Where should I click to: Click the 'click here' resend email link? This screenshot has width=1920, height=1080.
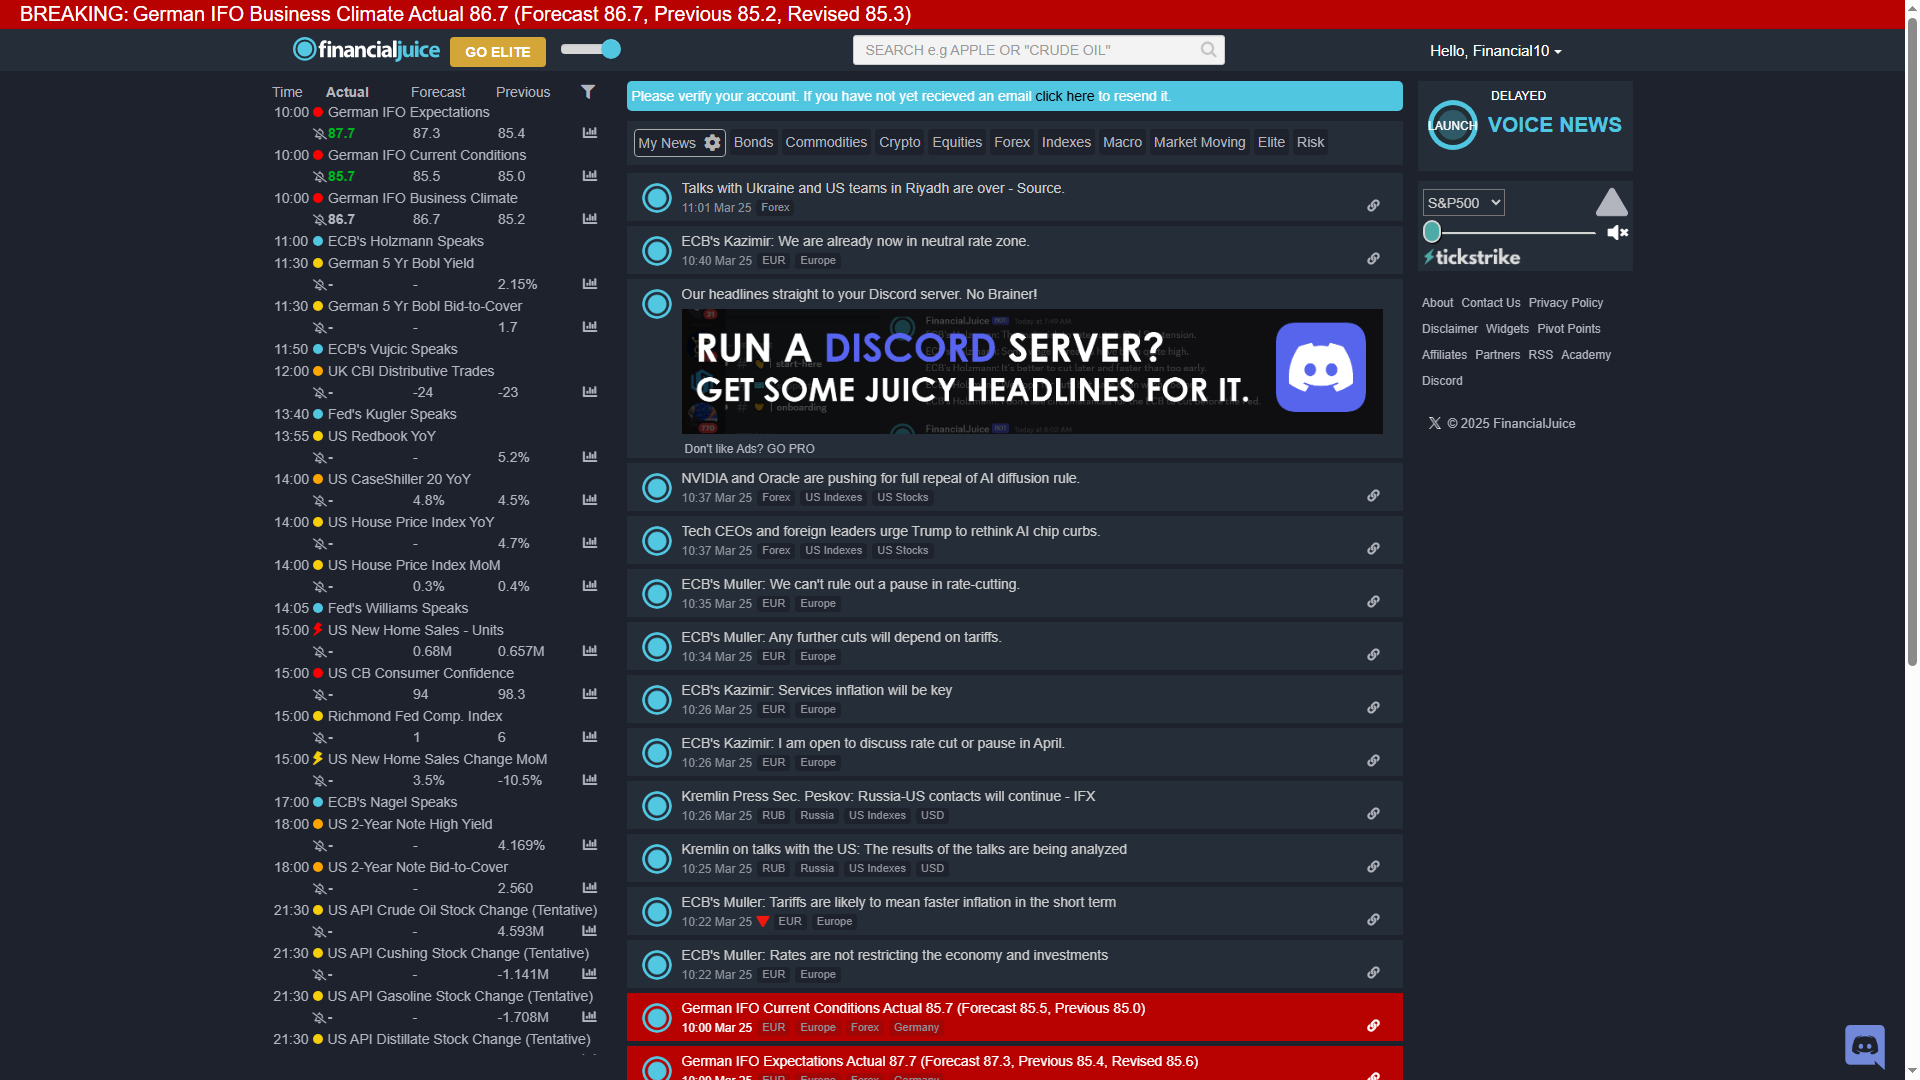(1064, 97)
